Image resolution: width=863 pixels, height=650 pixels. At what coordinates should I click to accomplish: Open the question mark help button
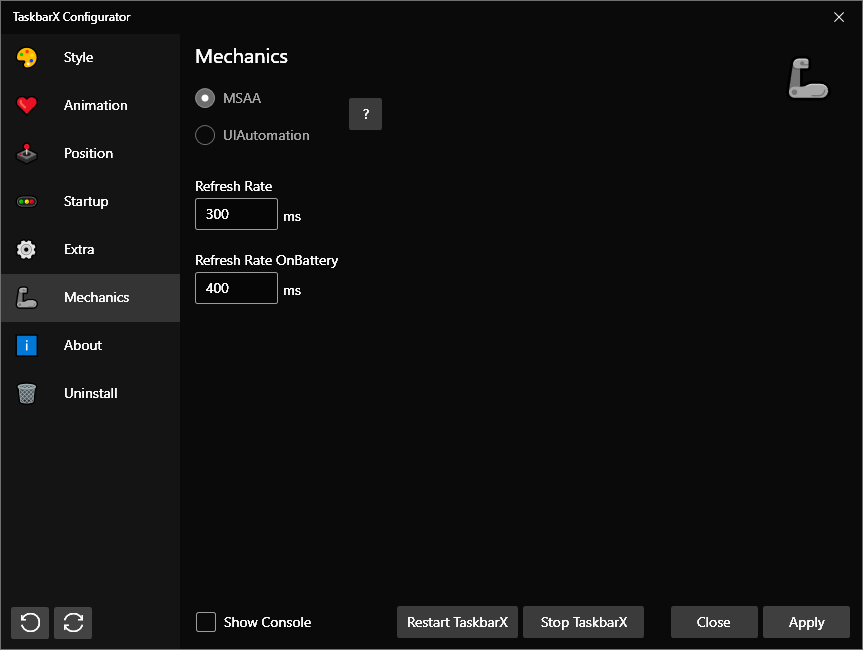click(x=365, y=114)
